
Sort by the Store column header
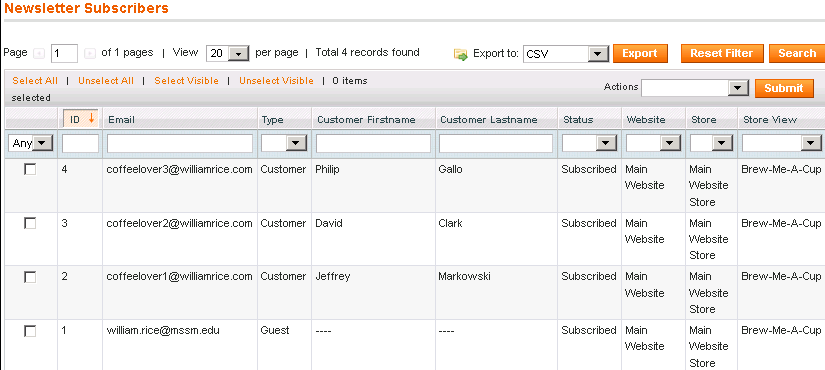(703, 119)
